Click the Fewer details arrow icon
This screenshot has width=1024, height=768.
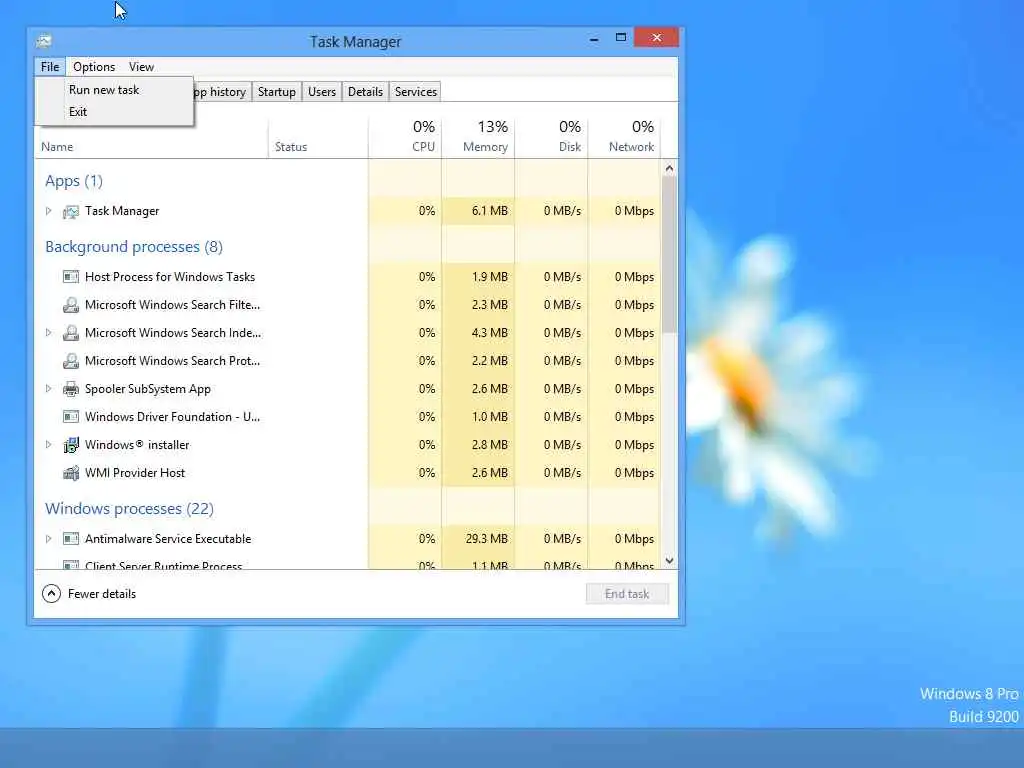tap(52, 594)
